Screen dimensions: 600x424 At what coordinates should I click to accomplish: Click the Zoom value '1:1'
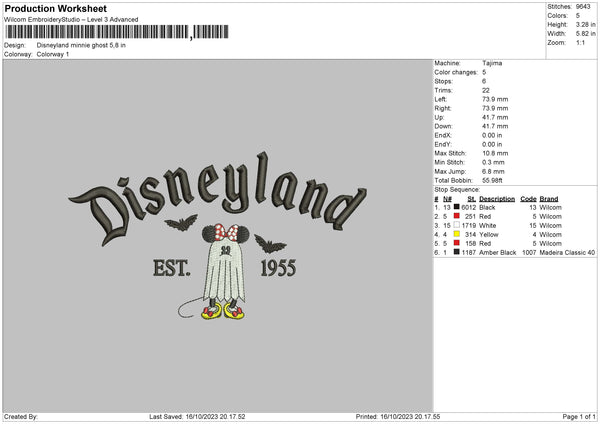580,42
